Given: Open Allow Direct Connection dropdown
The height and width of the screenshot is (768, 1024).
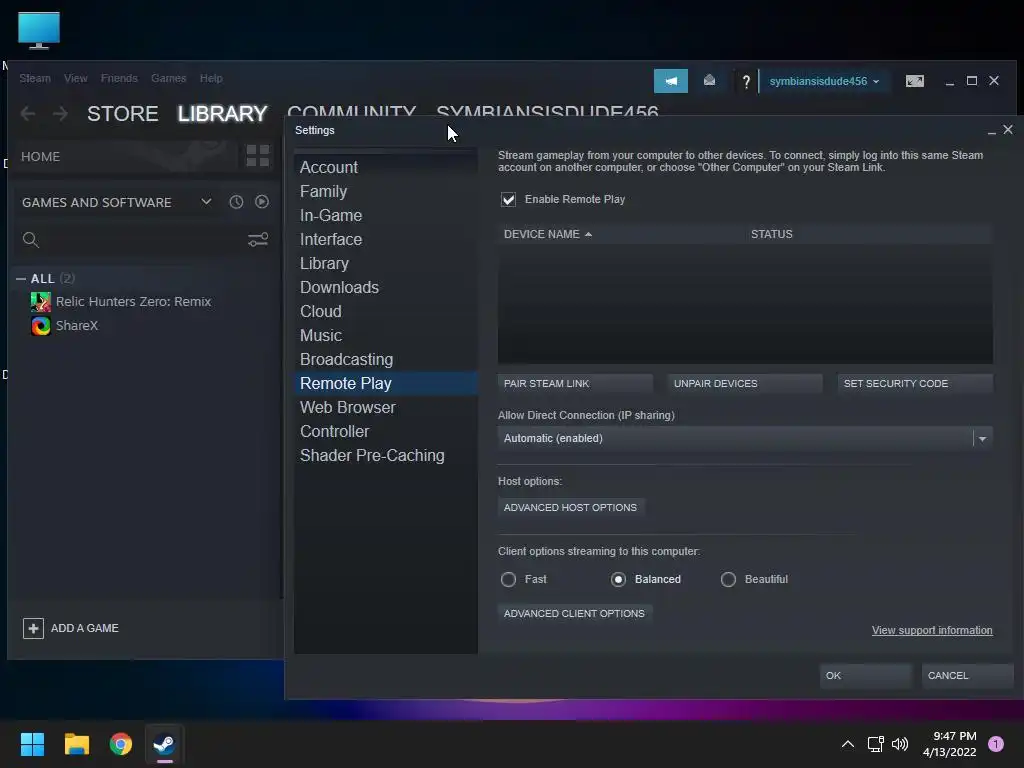Looking at the screenshot, I should [x=745, y=438].
